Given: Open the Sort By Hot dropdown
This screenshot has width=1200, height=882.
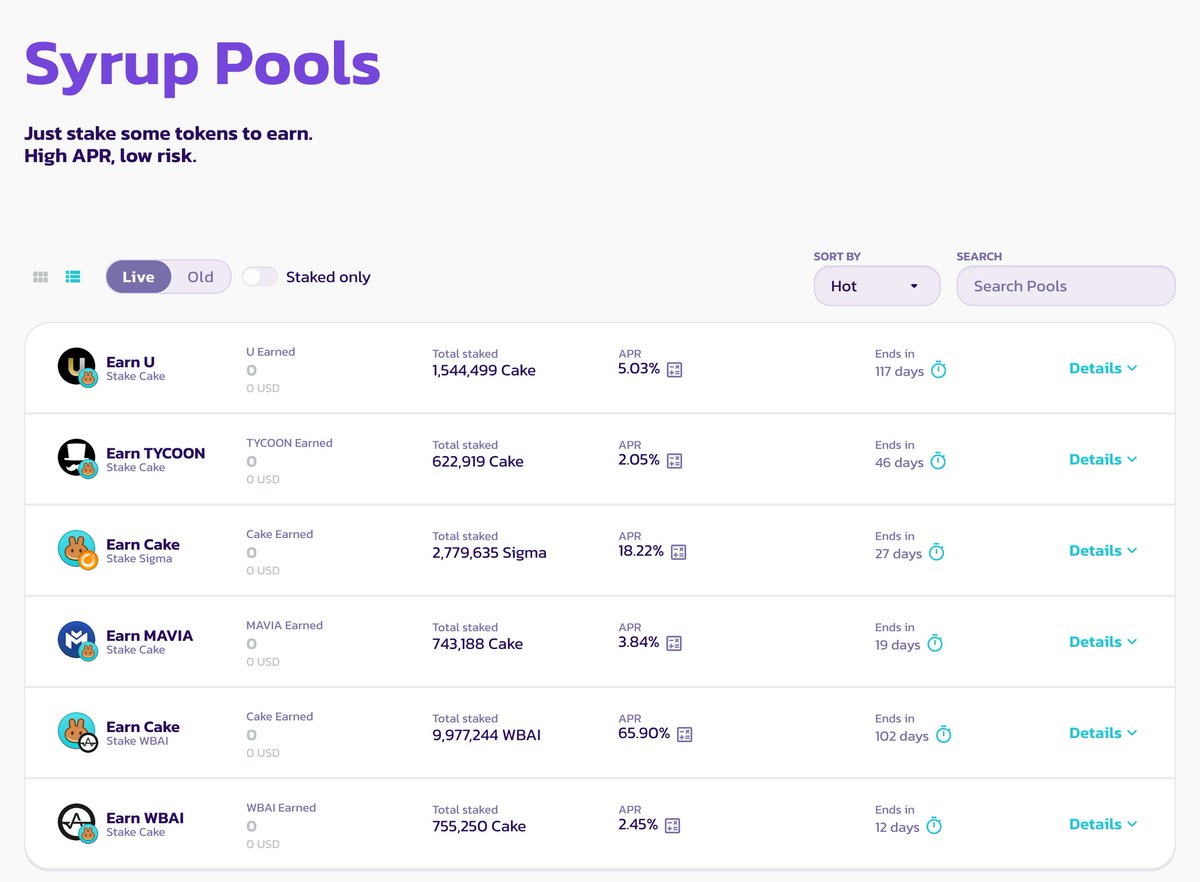Looking at the screenshot, I should [x=876, y=286].
